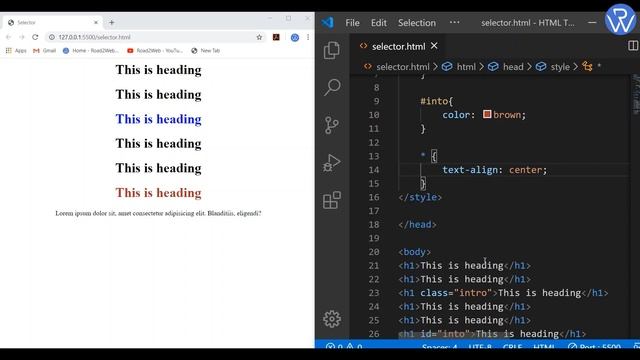Screen dimensions: 640x360
Task: Click the Adobe extension icon in Chrome
Action: click(x=276, y=37)
